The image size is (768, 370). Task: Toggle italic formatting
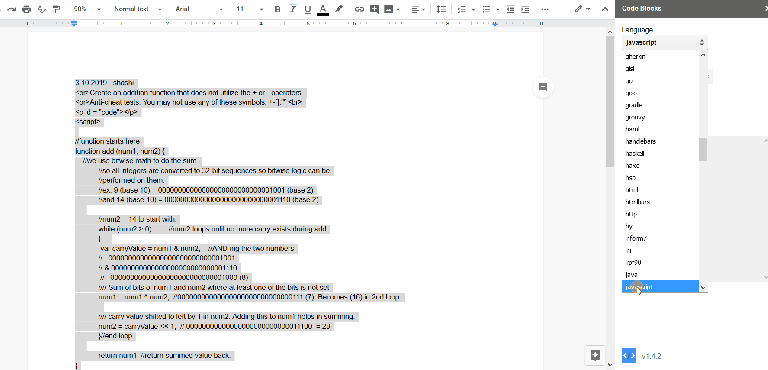pyautogui.click(x=293, y=9)
